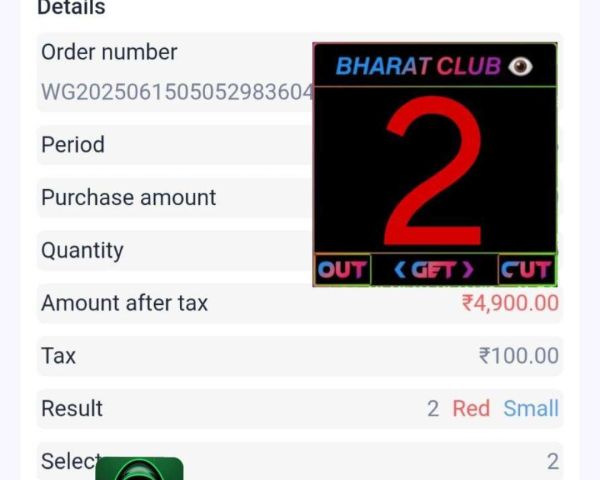Click the right chevron beside GET

tap(468, 270)
